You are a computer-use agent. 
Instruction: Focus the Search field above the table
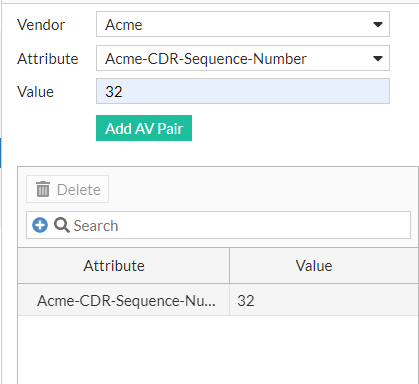pyautogui.click(x=218, y=225)
